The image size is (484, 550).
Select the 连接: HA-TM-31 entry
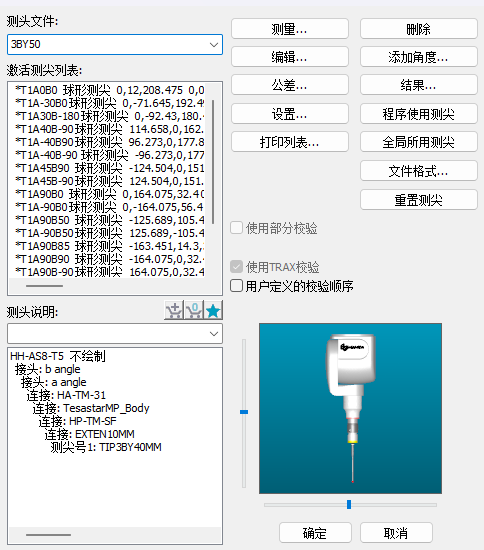point(66,395)
